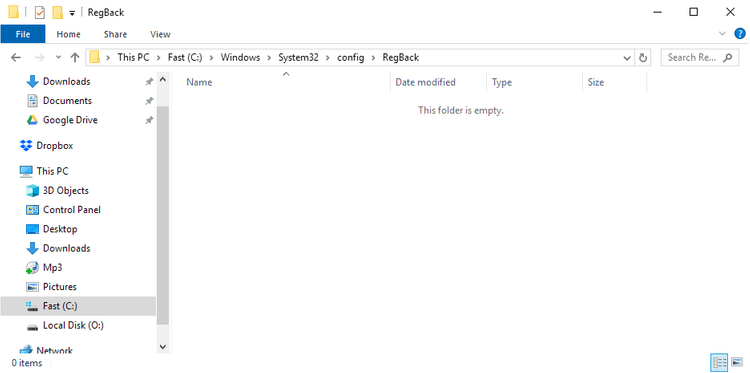
Task: Click the title bar folder icon
Action: coord(14,12)
